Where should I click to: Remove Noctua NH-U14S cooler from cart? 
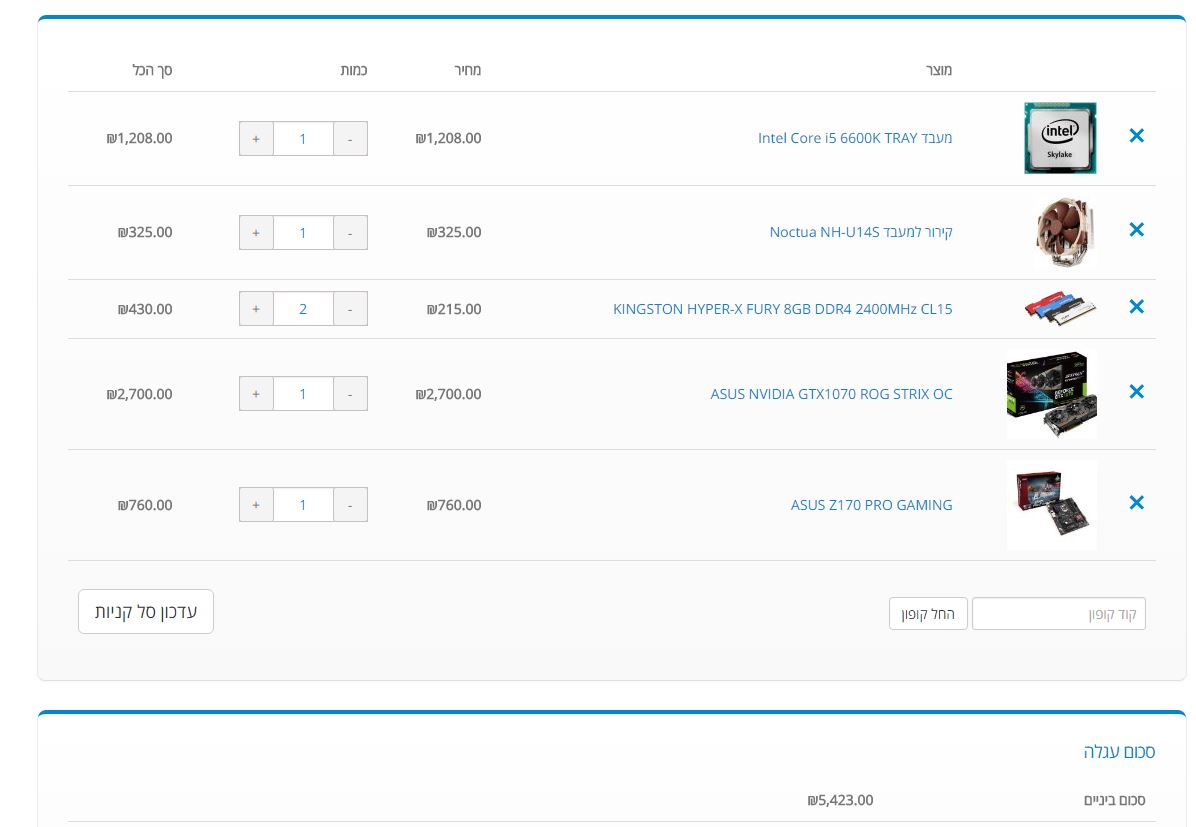click(x=1136, y=230)
